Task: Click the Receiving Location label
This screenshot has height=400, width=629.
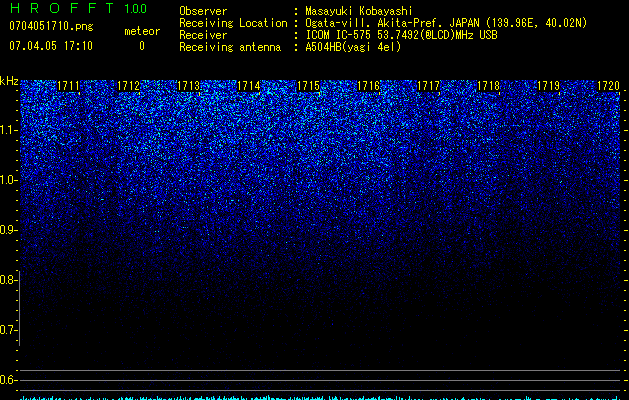Action: [x=233, y=23]
